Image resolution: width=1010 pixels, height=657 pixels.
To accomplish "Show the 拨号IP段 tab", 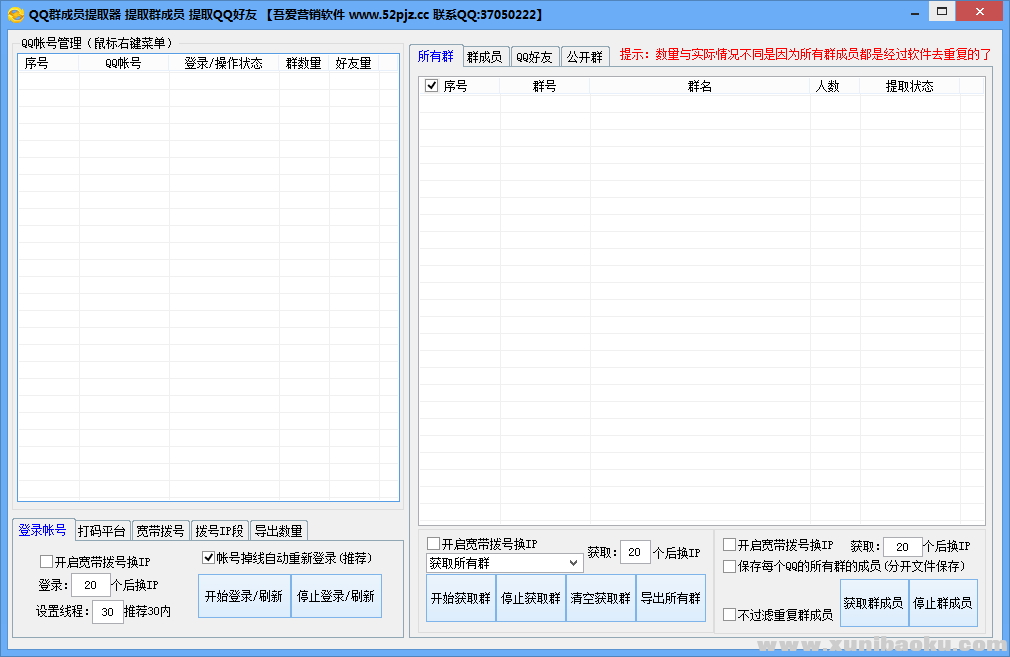I will [x=218, y=531].
